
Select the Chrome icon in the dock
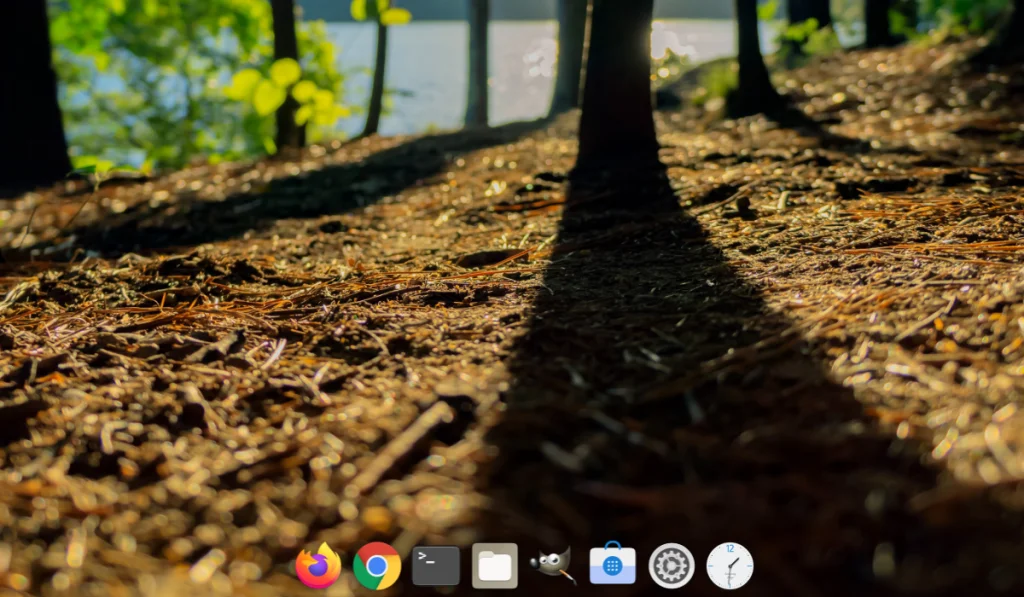[x=378, y=565]
